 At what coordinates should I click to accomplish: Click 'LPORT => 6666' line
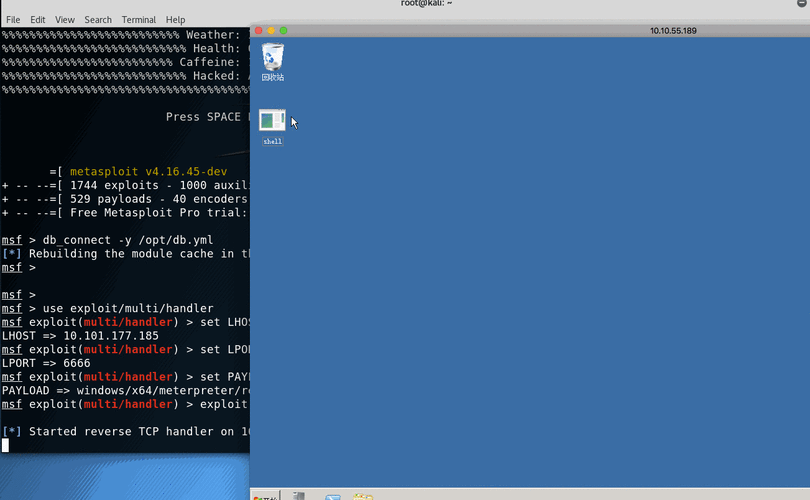click(x=46, y=363)
